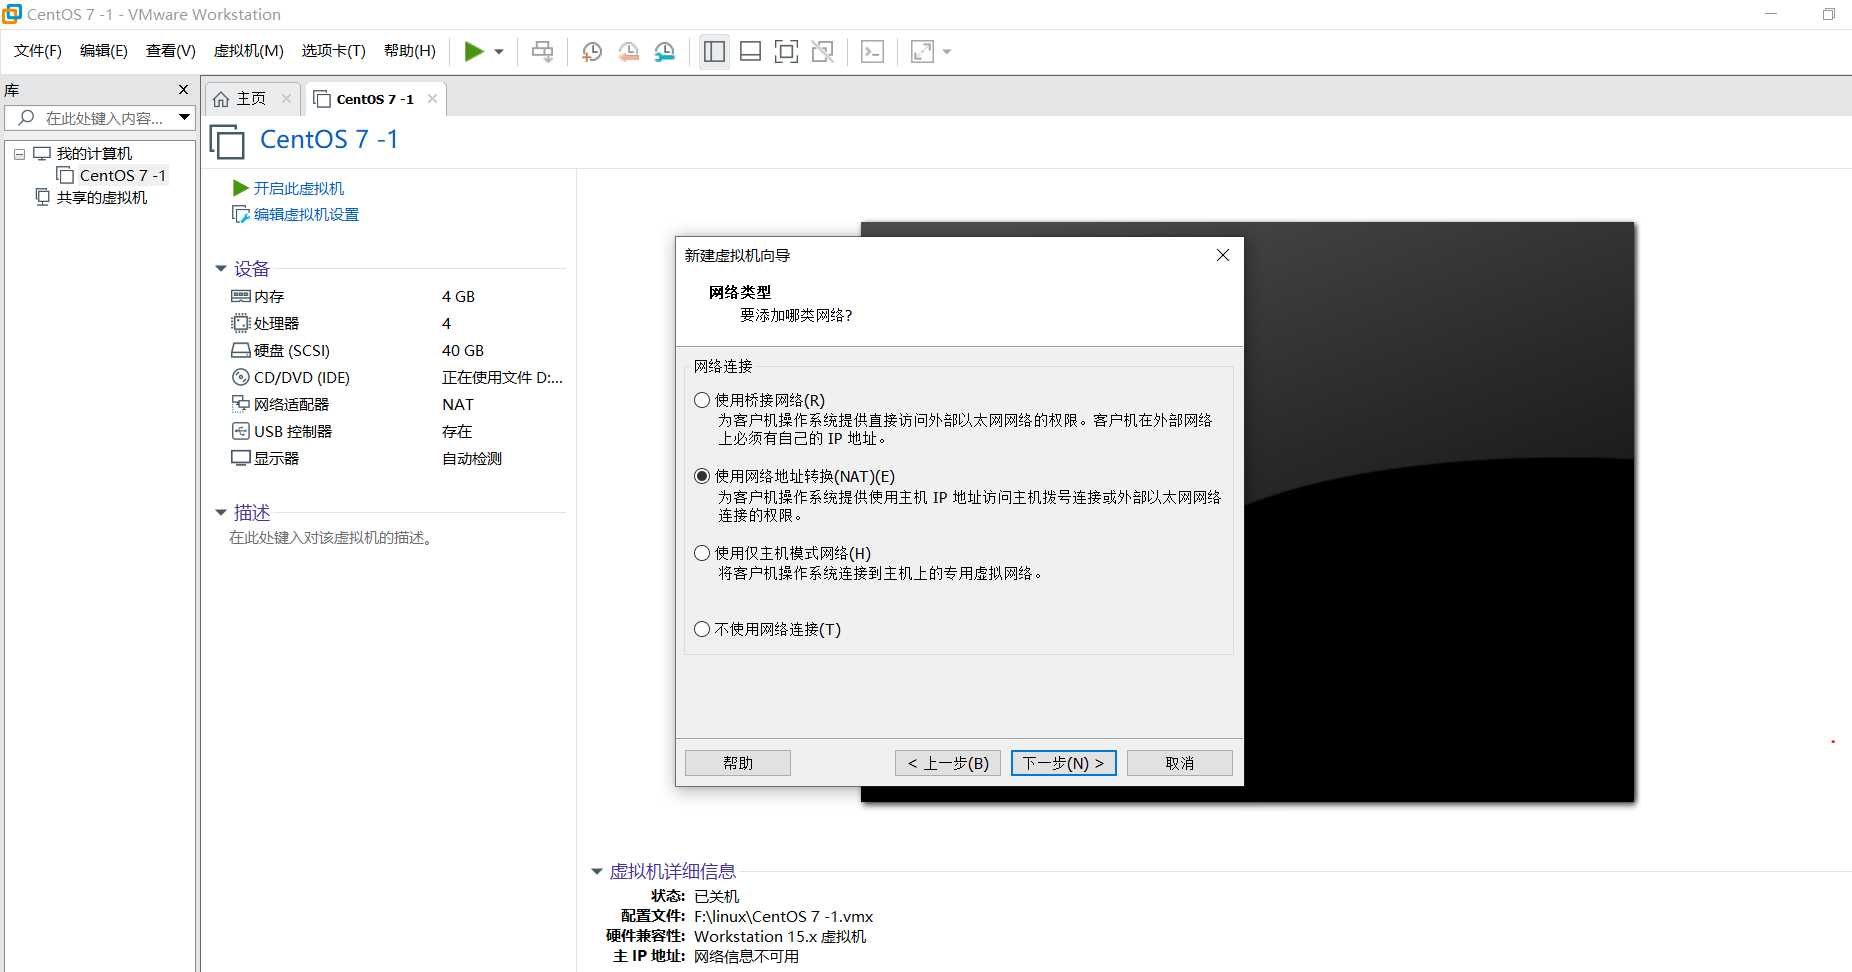
Task: Select 使用桥接网络(R) radio button
Action: coord(702,400)
